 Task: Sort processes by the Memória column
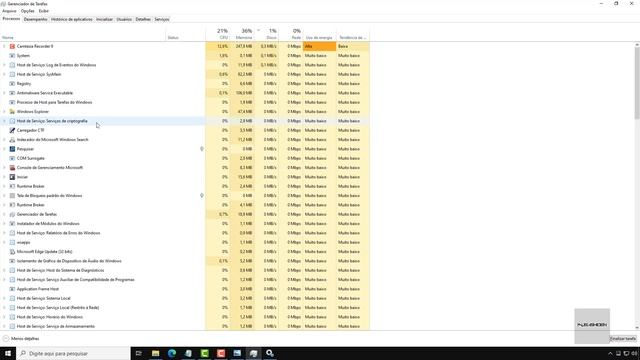click(x=242, y=34)
